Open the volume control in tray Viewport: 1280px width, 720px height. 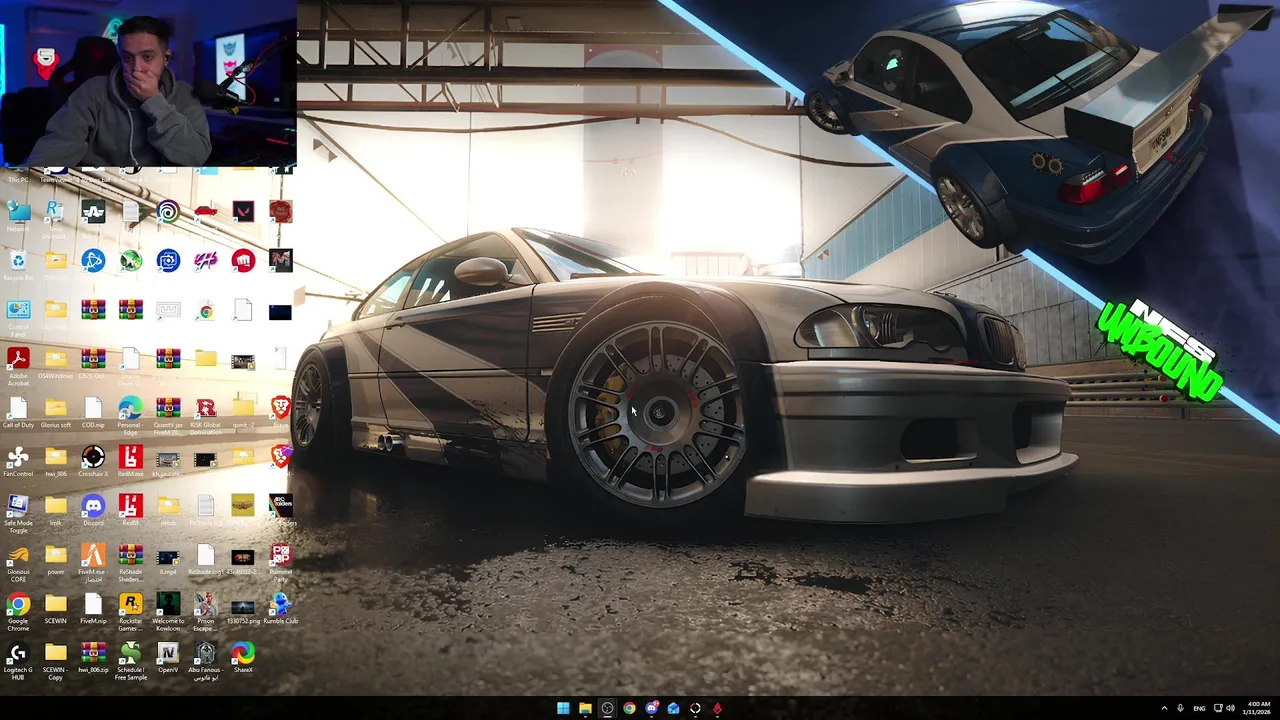point(1230,709)
